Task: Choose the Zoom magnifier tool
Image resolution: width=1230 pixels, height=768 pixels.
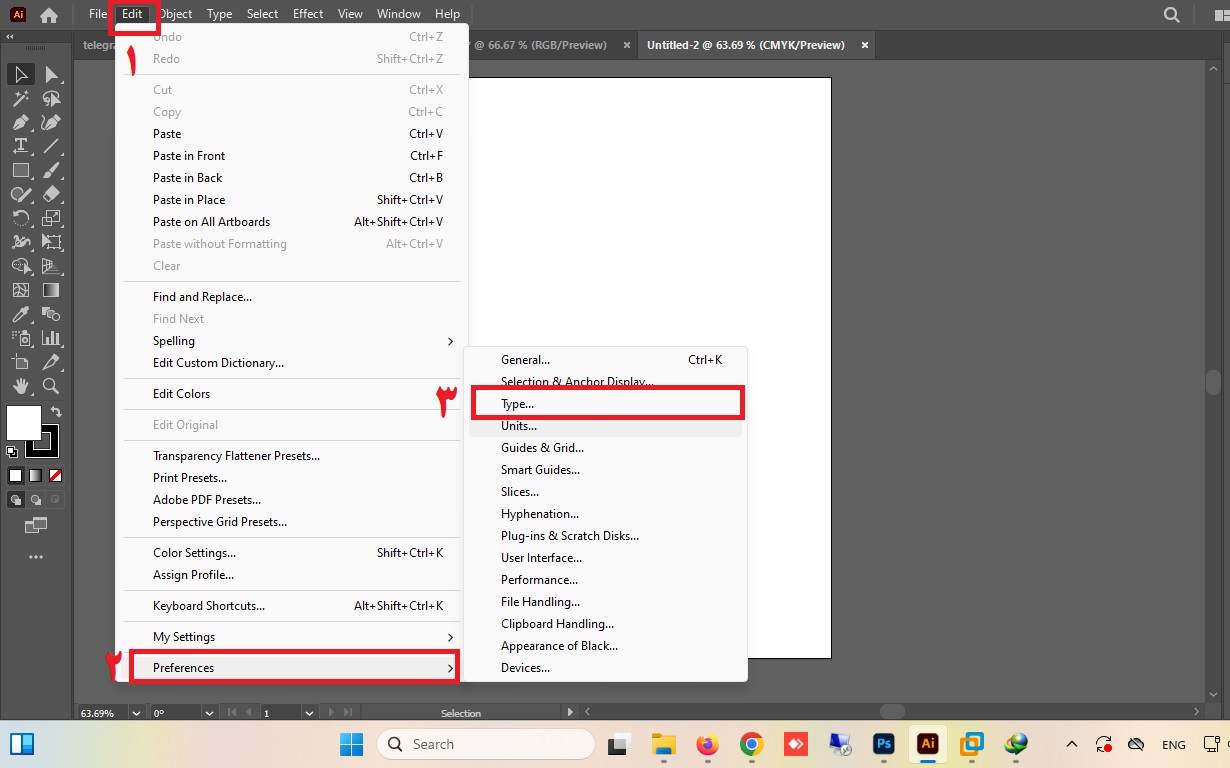Action: point(51,386)
